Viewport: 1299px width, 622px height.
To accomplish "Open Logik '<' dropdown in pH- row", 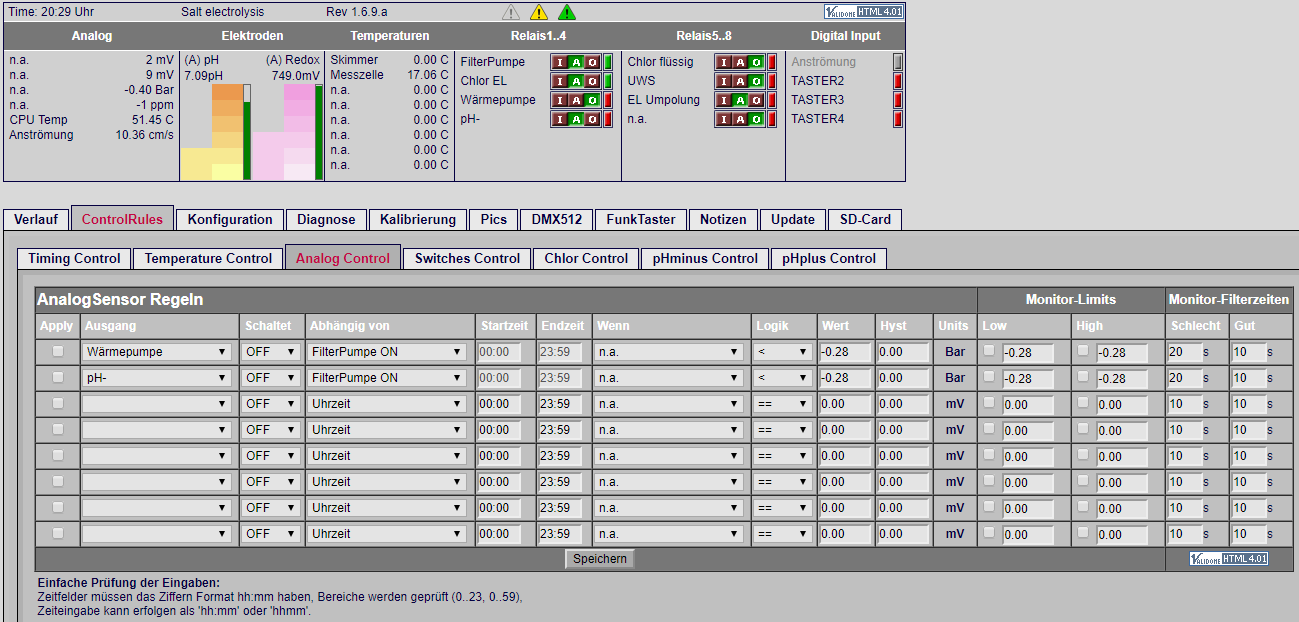I will click(782, 378).
